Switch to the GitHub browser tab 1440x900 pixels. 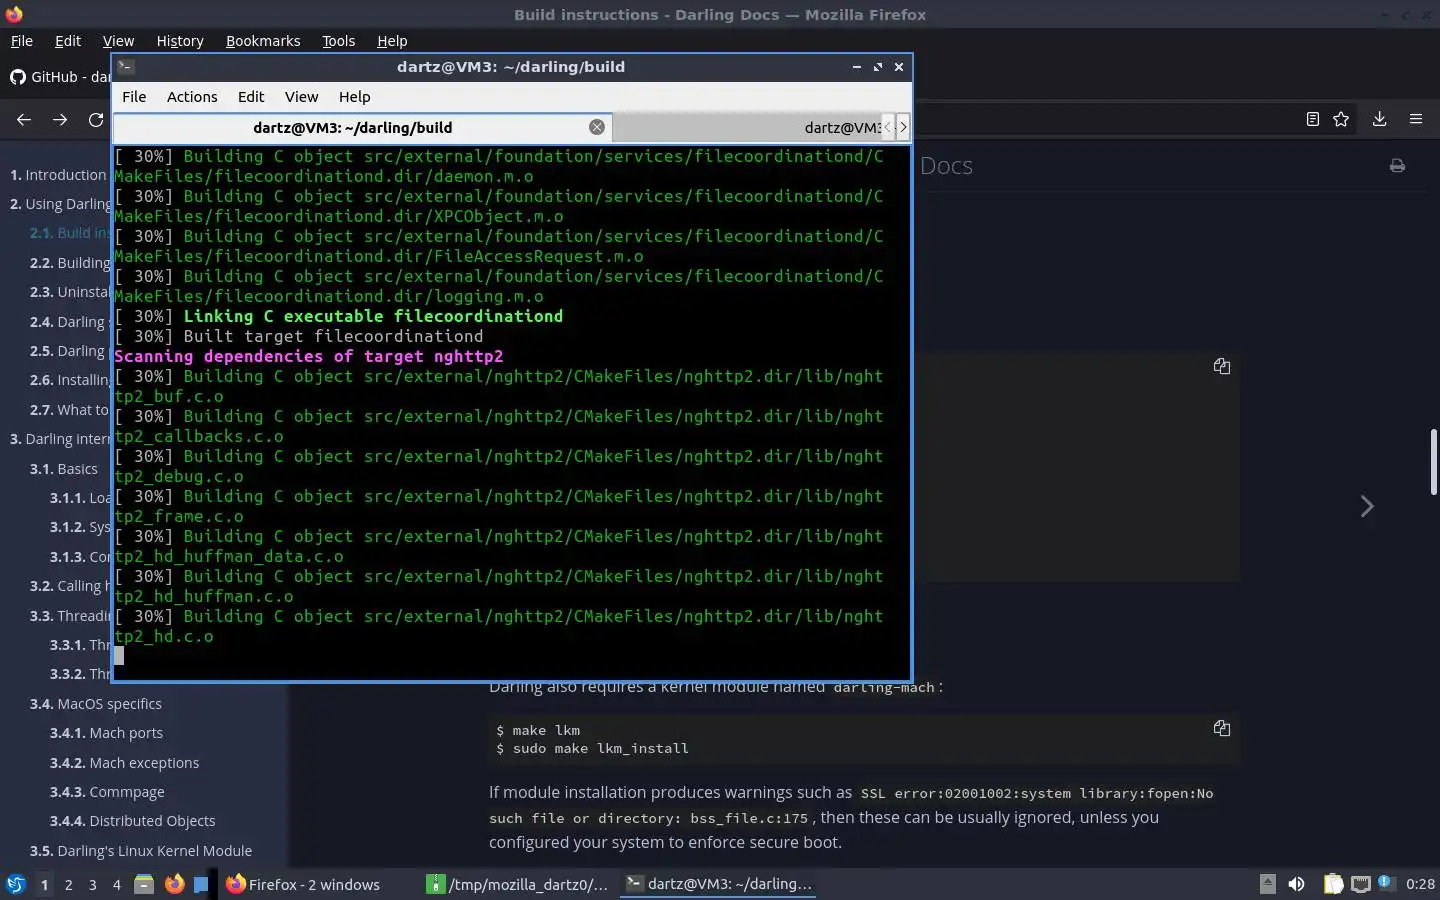[60, 77]
